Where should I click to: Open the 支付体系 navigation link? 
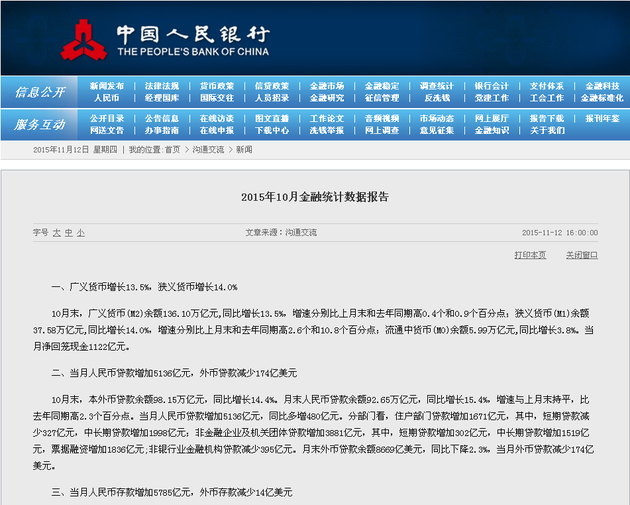(x=547, y=86)
